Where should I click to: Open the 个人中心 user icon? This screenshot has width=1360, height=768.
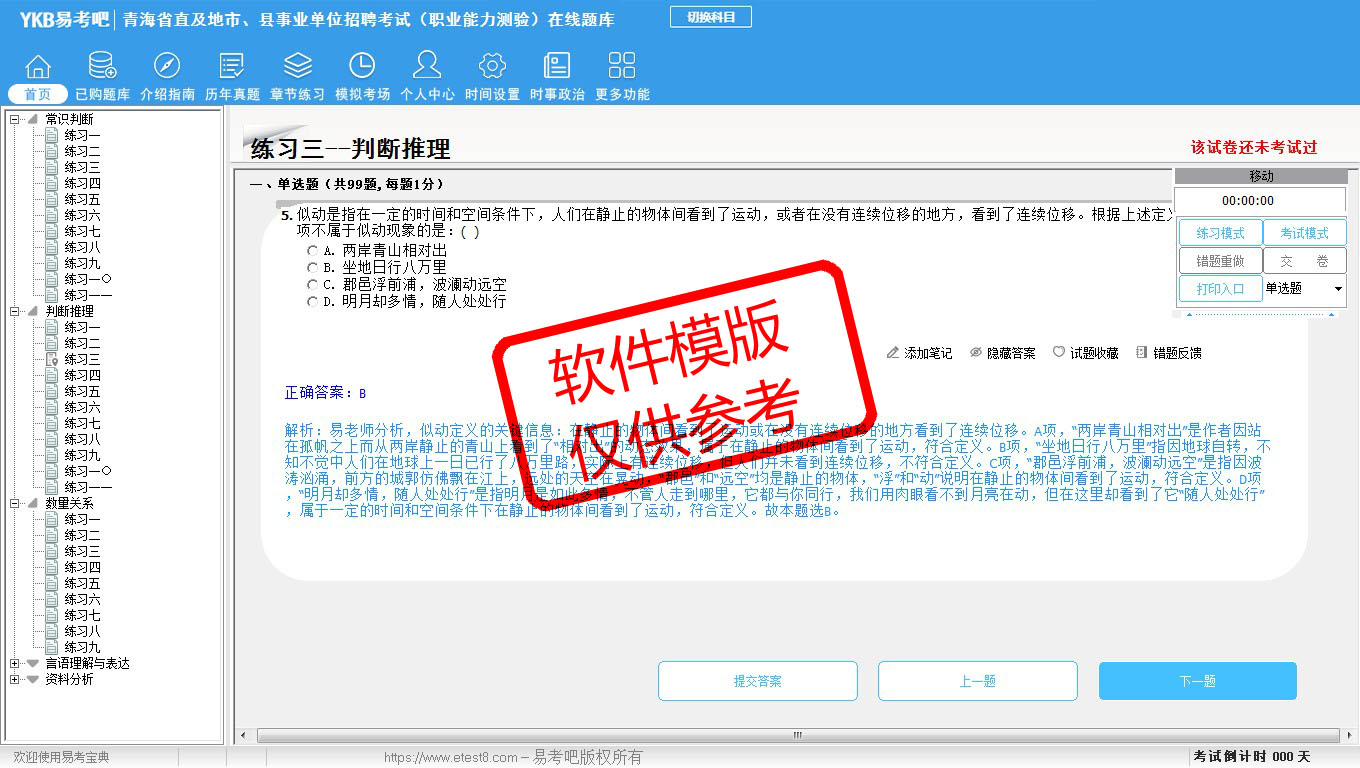(x=427, y=67)
